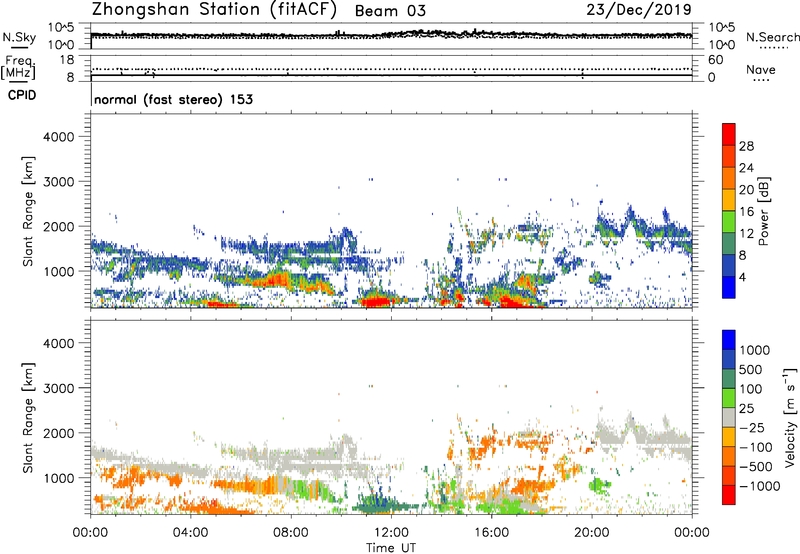
Task: Click the Slant Range [km] label of velocity panel
Action: [28, 418]
